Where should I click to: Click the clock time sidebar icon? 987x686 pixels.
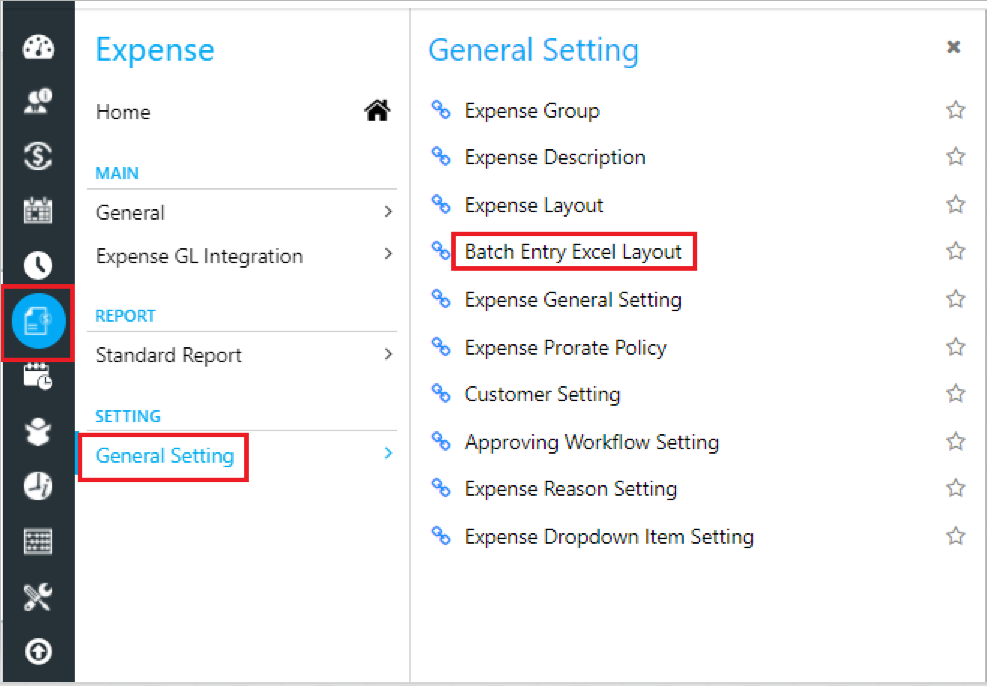coord(38,265)
